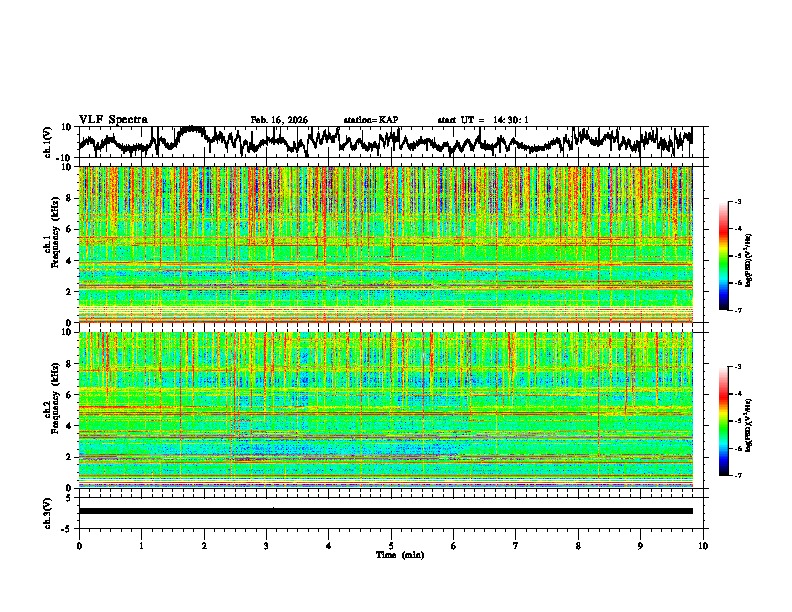Viewport: 792px width, 612px height.
Task: Click the log(PSD) label beside ch.1 colorbar
Action: point(749,261)
